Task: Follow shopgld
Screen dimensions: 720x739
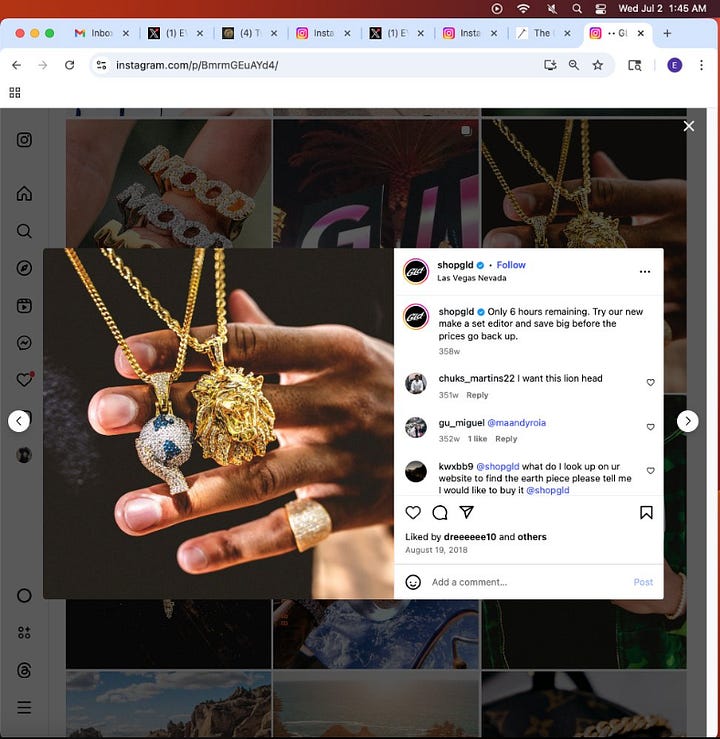Action: tap(511, 265)
